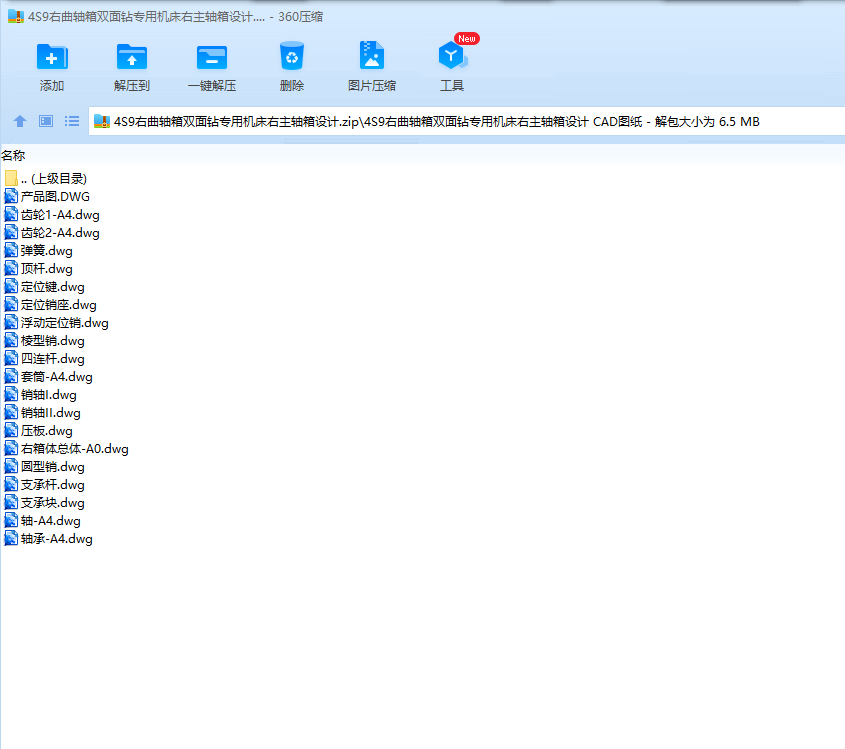Select file 齿轮2-A4.dwg

pyautogui.click(x=52, y=233)
